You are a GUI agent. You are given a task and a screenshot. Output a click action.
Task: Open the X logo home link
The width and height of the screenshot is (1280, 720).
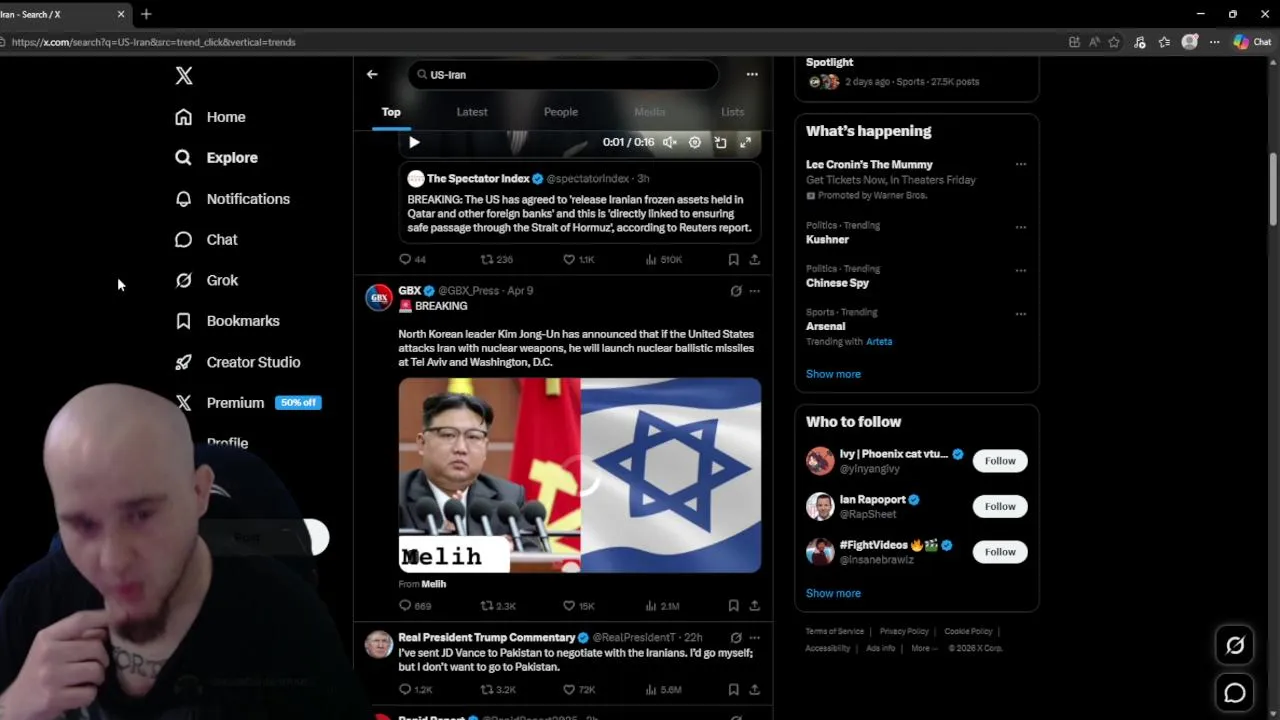[184, 76]
